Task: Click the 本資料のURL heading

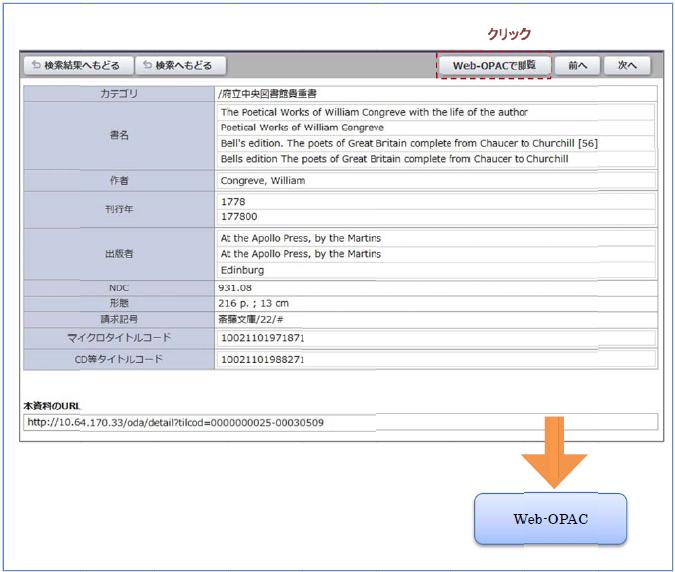Action: point(52,405)
